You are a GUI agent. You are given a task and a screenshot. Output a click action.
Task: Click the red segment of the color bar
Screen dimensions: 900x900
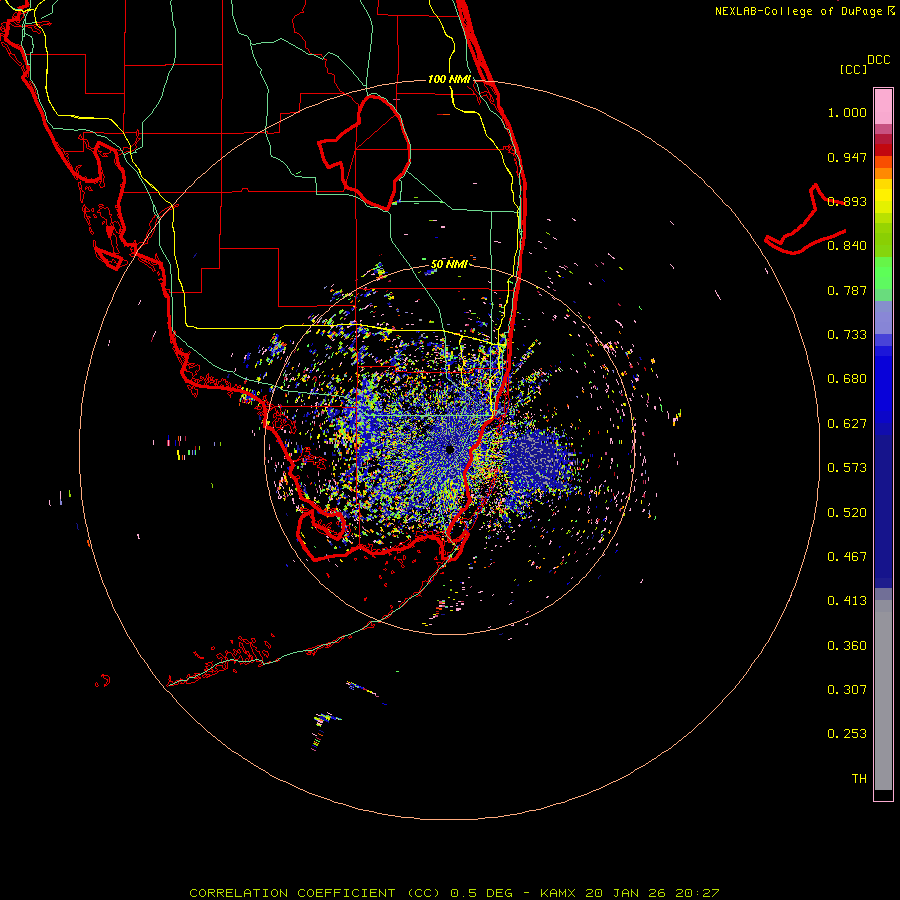(x=883, y=150)
